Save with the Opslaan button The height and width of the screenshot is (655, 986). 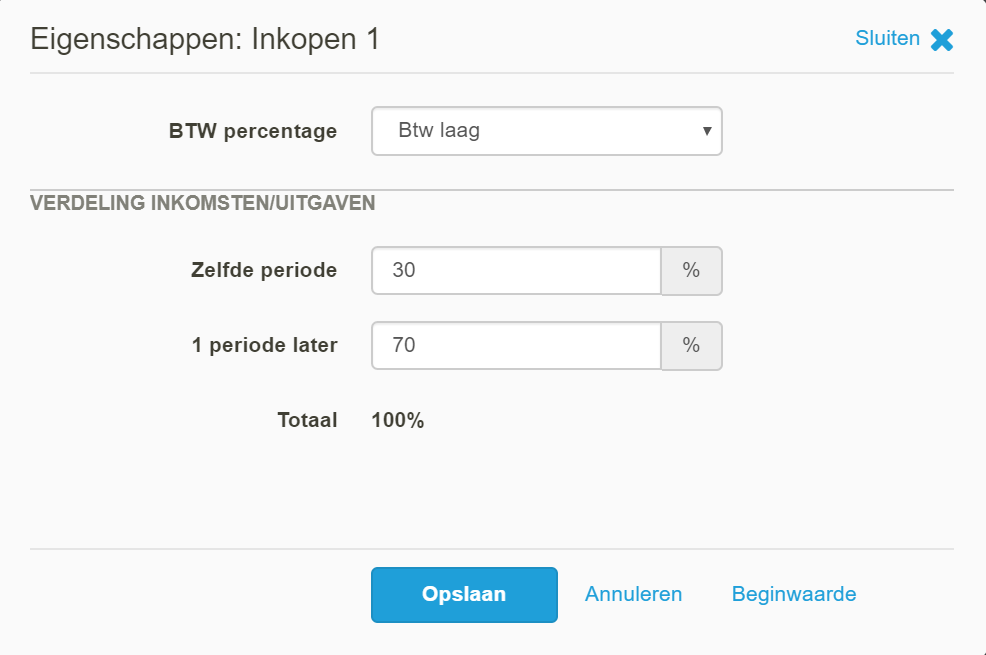pos(464,595)
